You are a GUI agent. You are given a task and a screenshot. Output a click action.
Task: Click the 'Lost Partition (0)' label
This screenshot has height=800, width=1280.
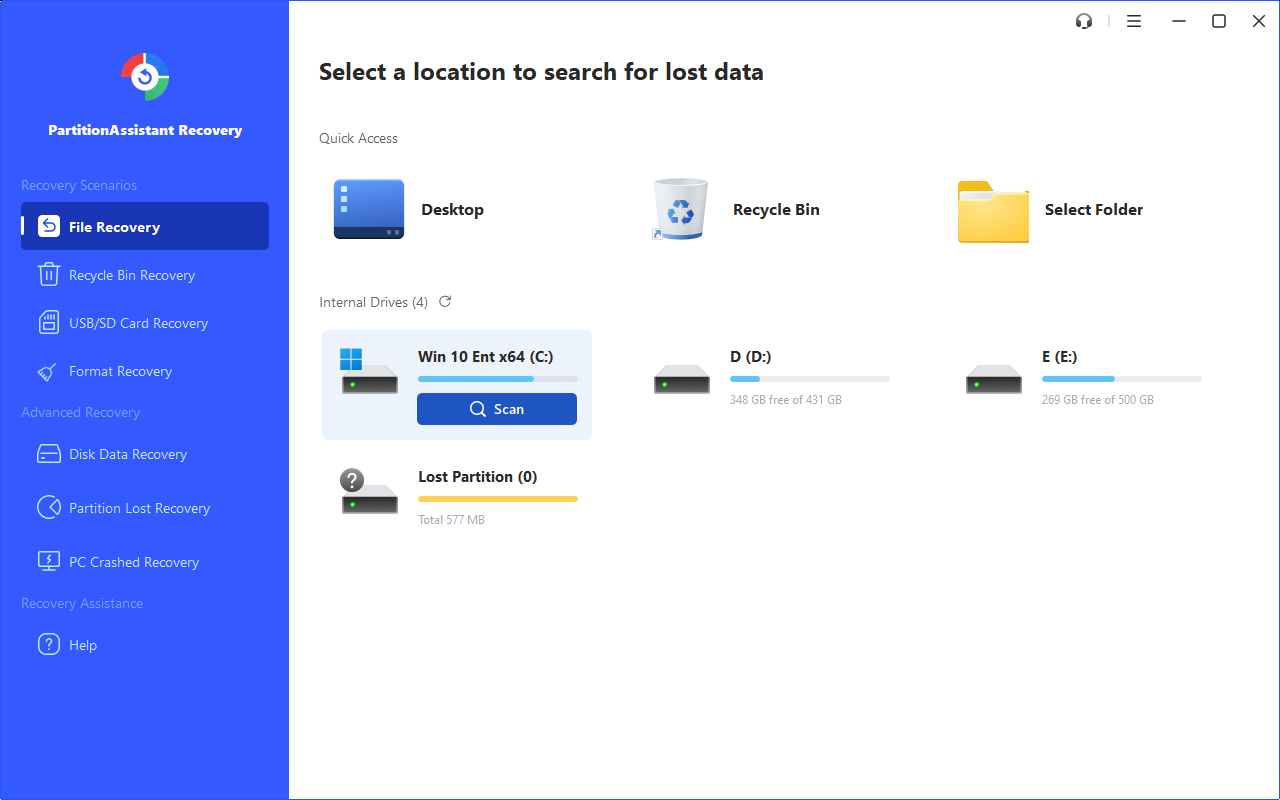point(478,476)
